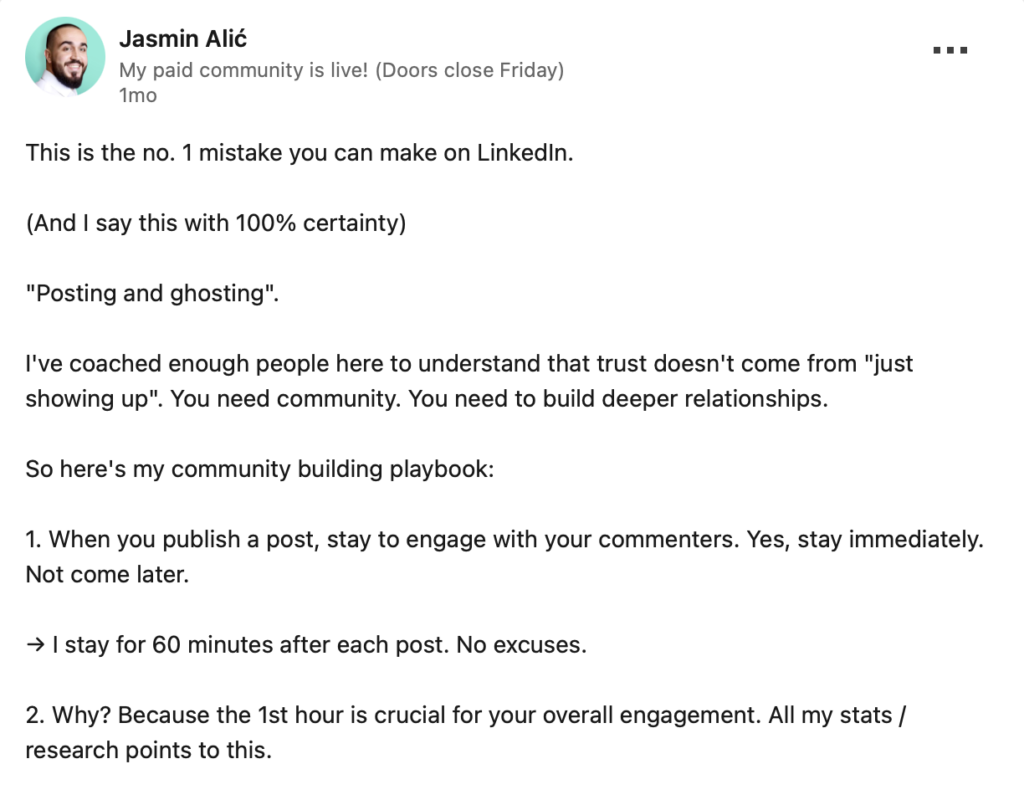
Task: Click the '1mo' post timestamp
Action: (x=138, y=95)
